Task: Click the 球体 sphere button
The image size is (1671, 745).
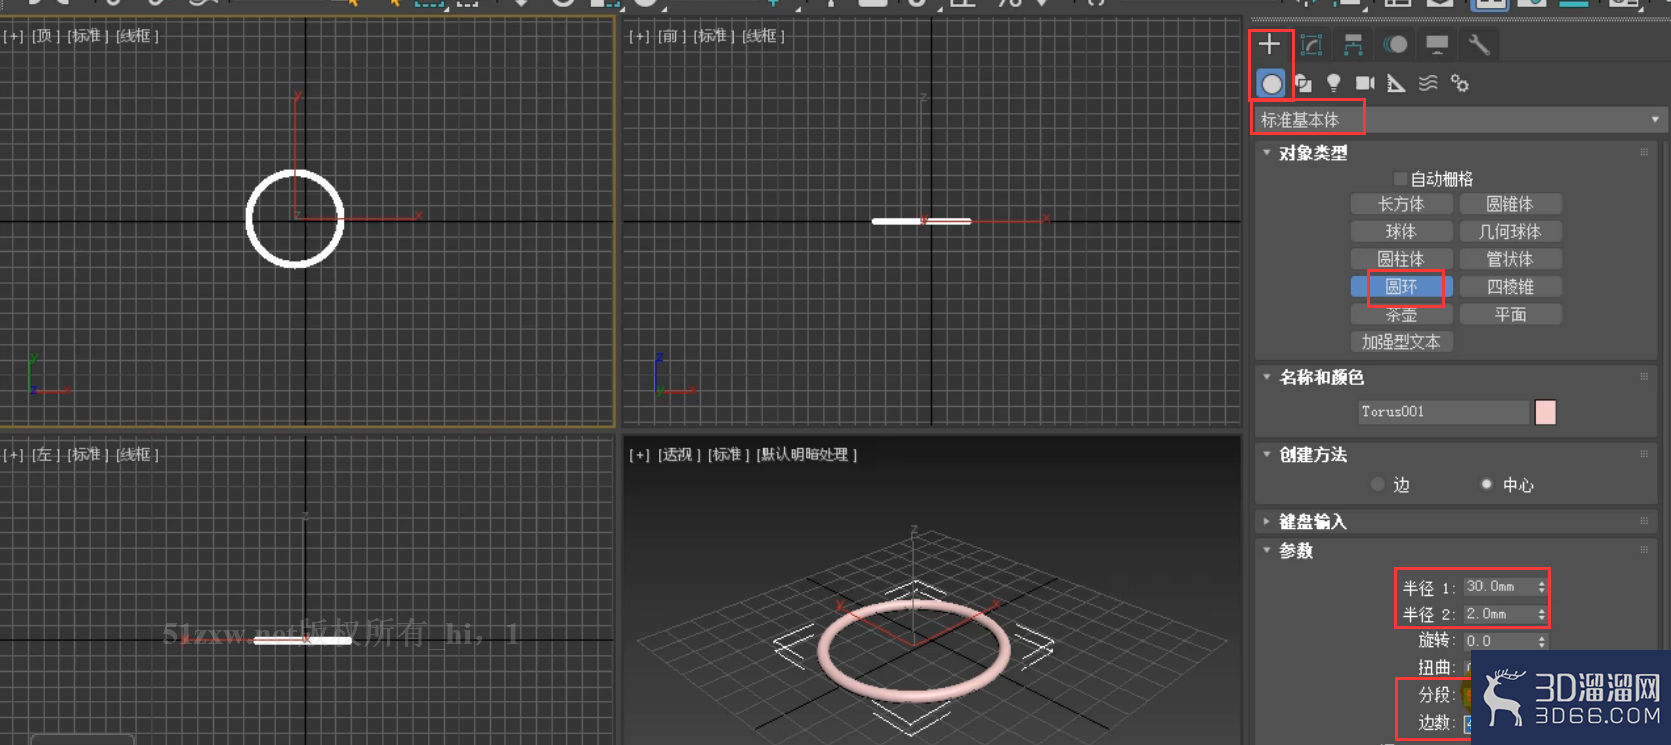Action: coord(1401,232)
